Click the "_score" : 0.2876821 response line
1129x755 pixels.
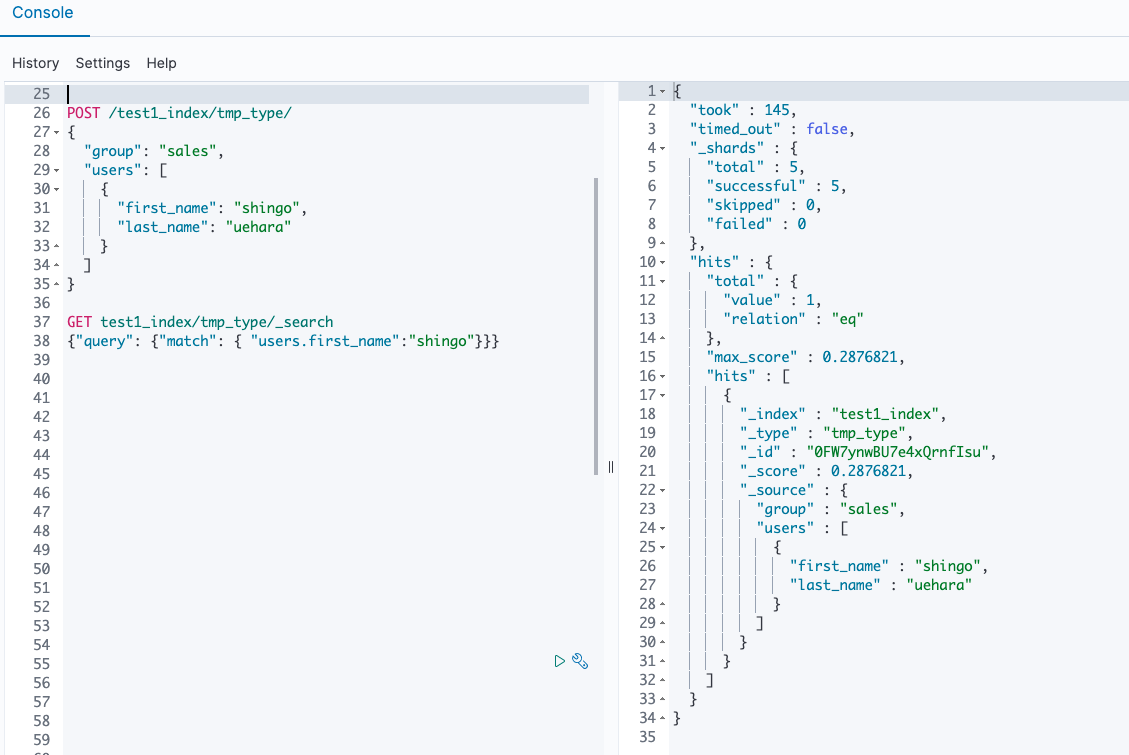(827, 471)
